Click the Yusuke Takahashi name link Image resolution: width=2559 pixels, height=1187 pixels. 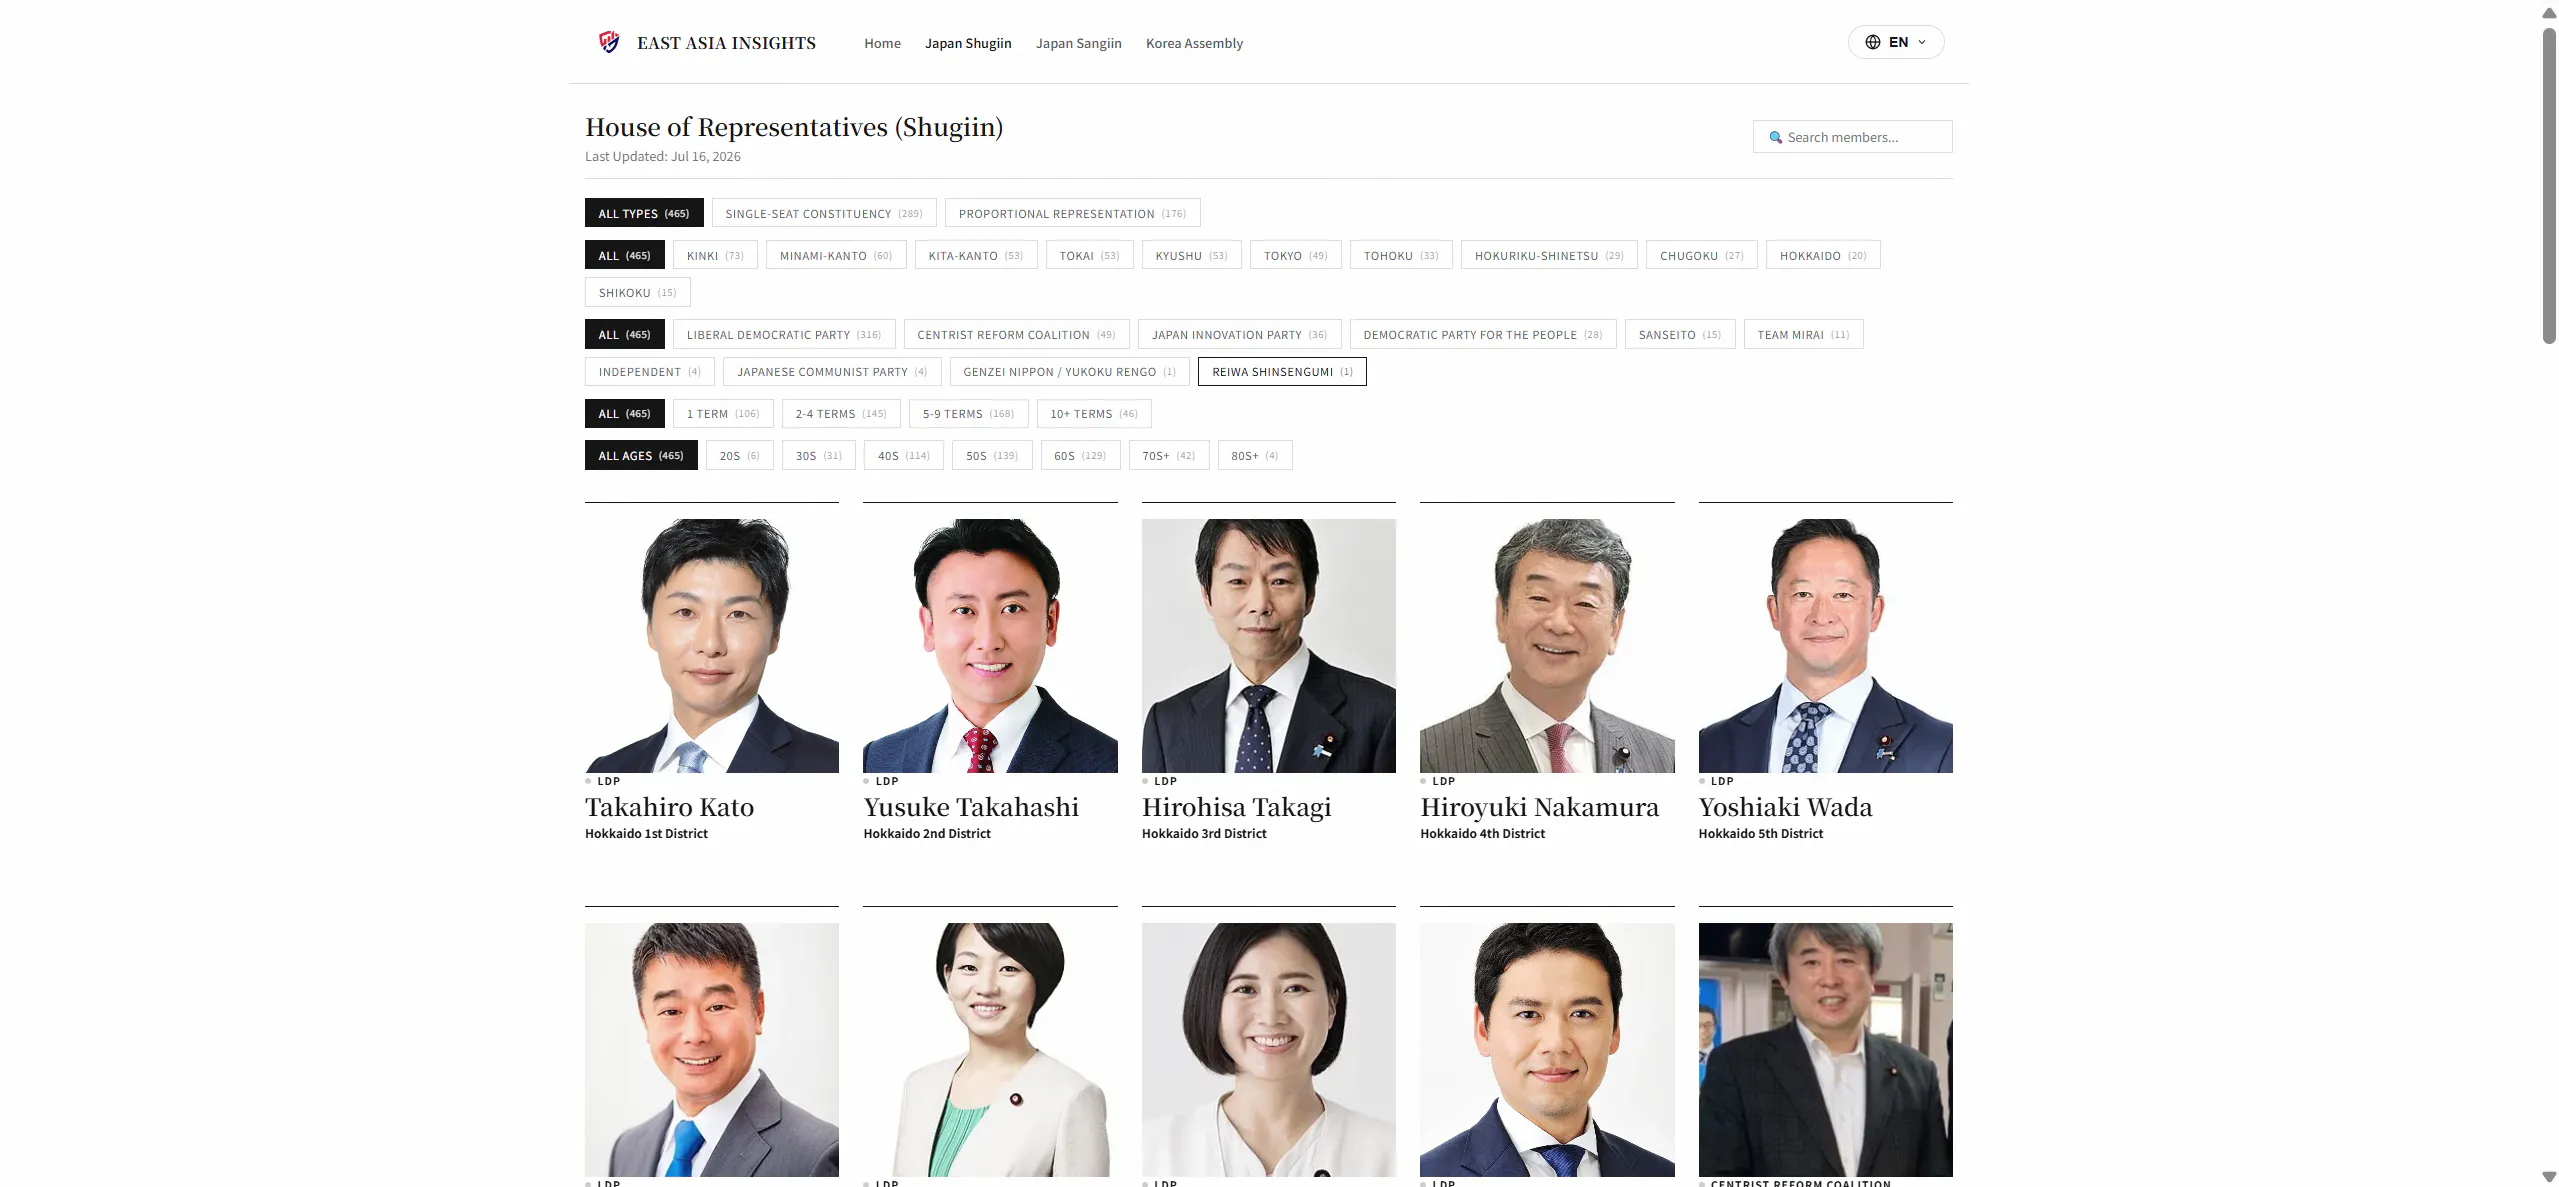pos(971,807)
